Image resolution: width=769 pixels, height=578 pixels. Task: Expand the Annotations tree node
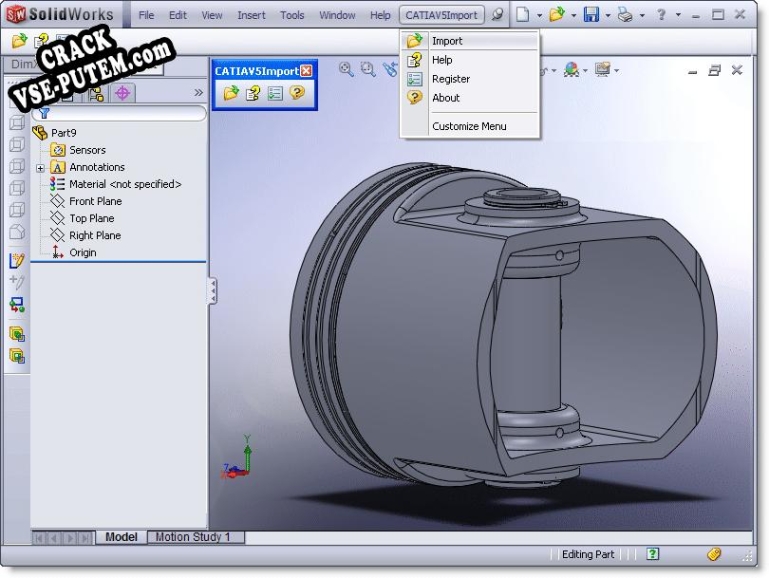coord(40,168)
